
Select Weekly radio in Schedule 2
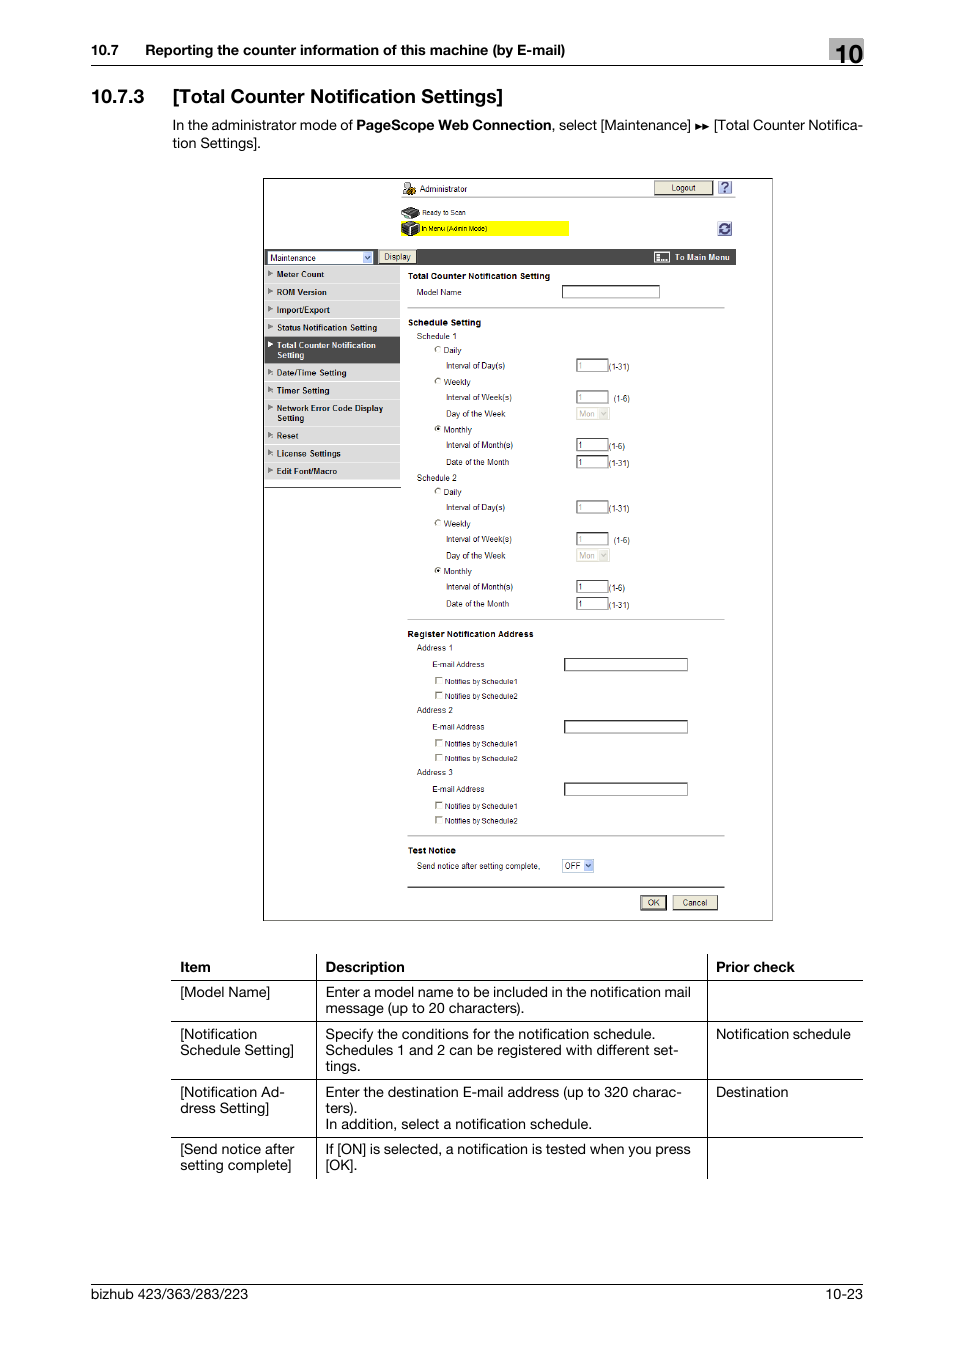pos(437,523)
